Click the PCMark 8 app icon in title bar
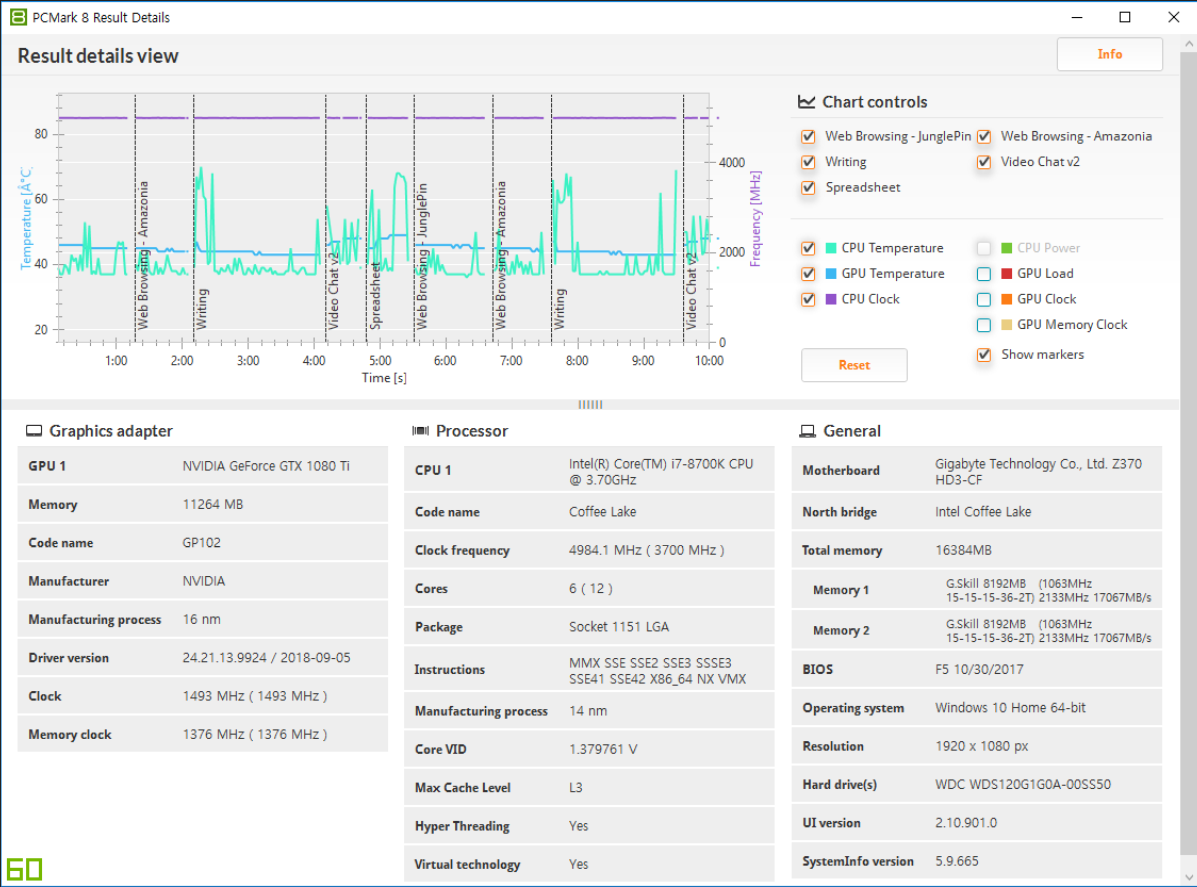The width and height of the screenshot is (1197, 887). coord(18,17)
